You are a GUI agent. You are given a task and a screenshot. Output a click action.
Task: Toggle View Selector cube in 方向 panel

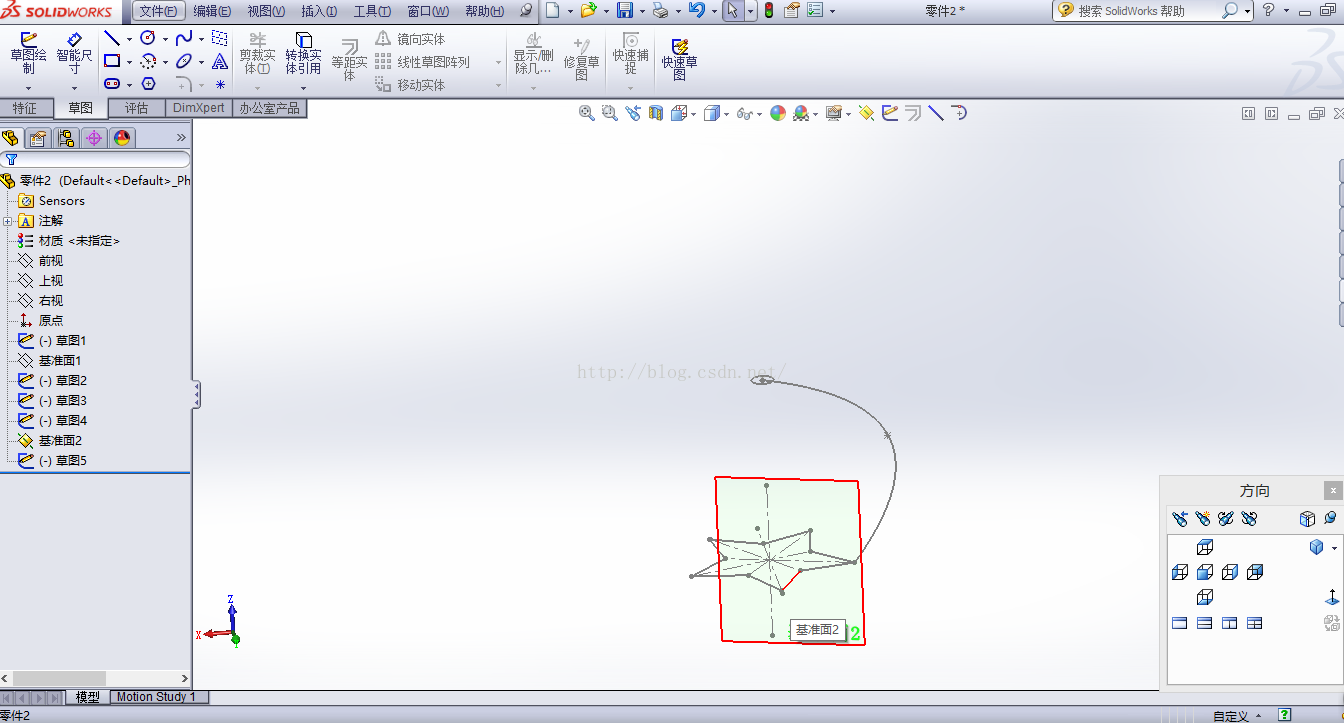click(1307, 519)
